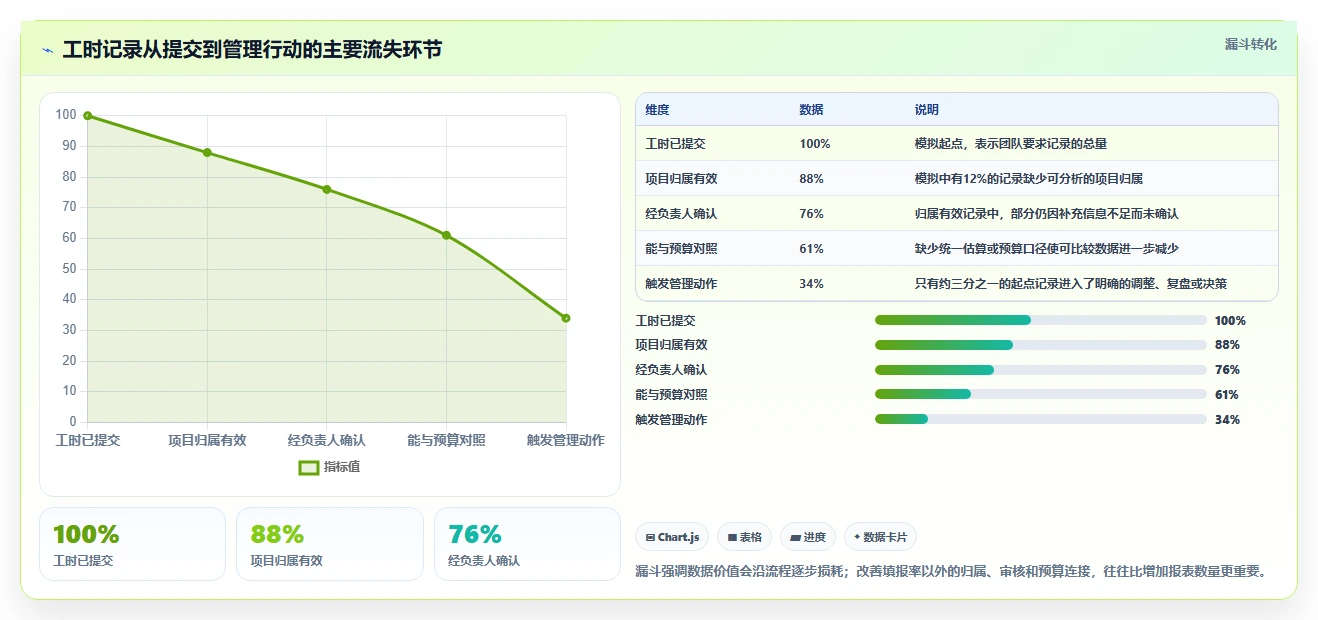Viewport: 1318px width, 620px height.
Task: Open the 数据卡片 chip
Action: point(881,537)
